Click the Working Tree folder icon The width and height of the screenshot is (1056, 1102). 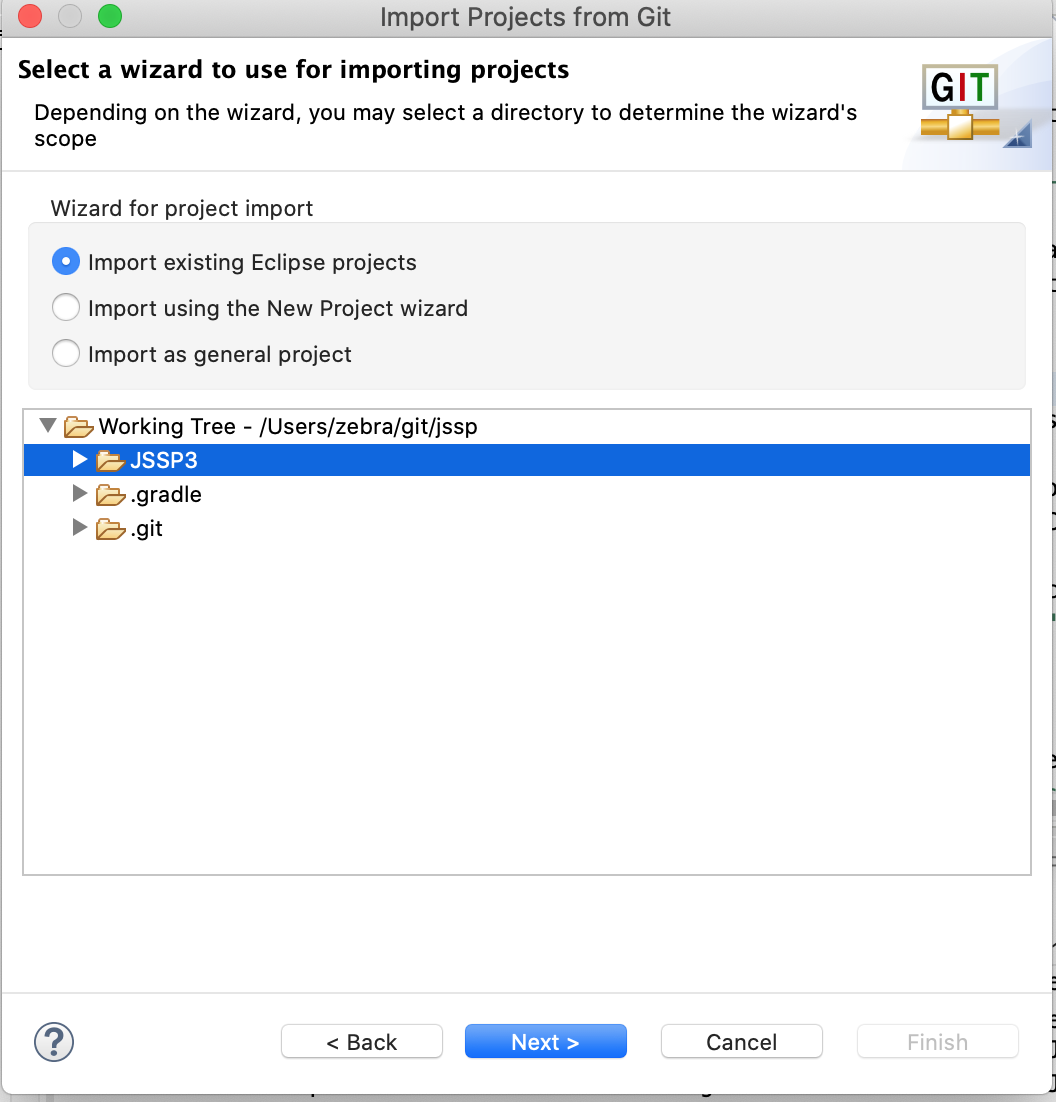coord(78,427)
